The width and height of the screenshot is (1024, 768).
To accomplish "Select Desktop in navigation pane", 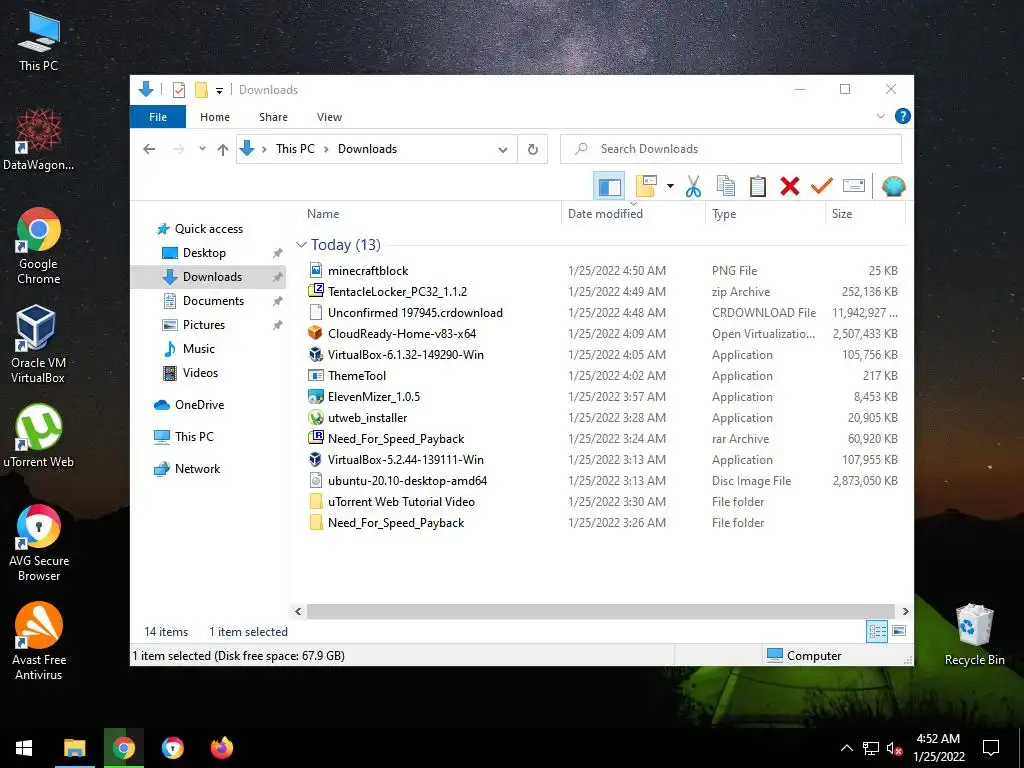I will click(x=204, y=253).
